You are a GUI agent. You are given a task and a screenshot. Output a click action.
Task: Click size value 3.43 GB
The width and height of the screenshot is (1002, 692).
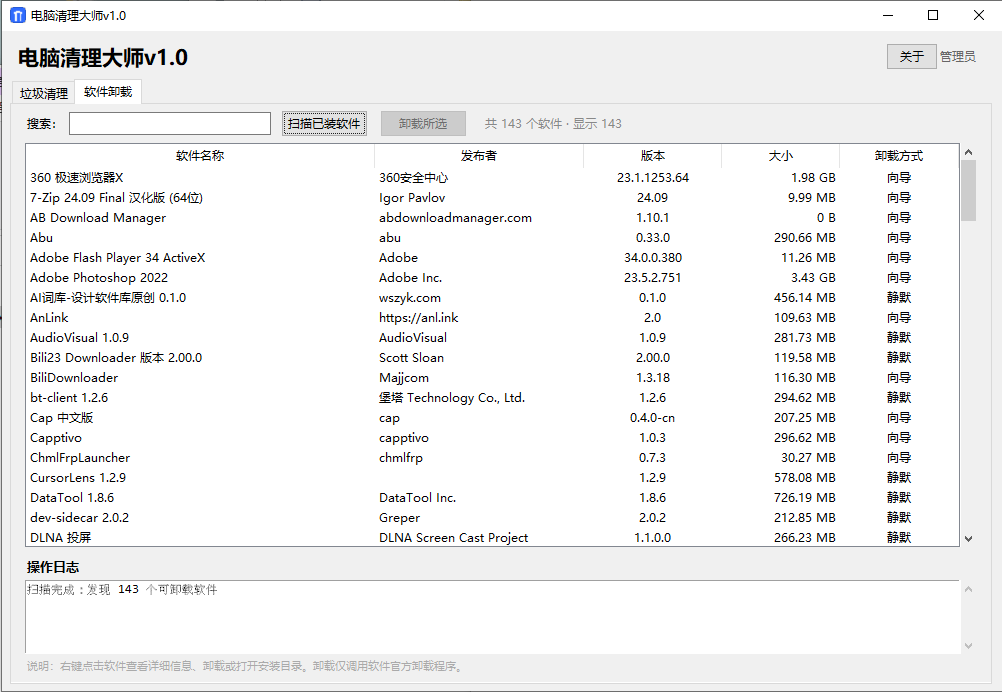point(813,277)
